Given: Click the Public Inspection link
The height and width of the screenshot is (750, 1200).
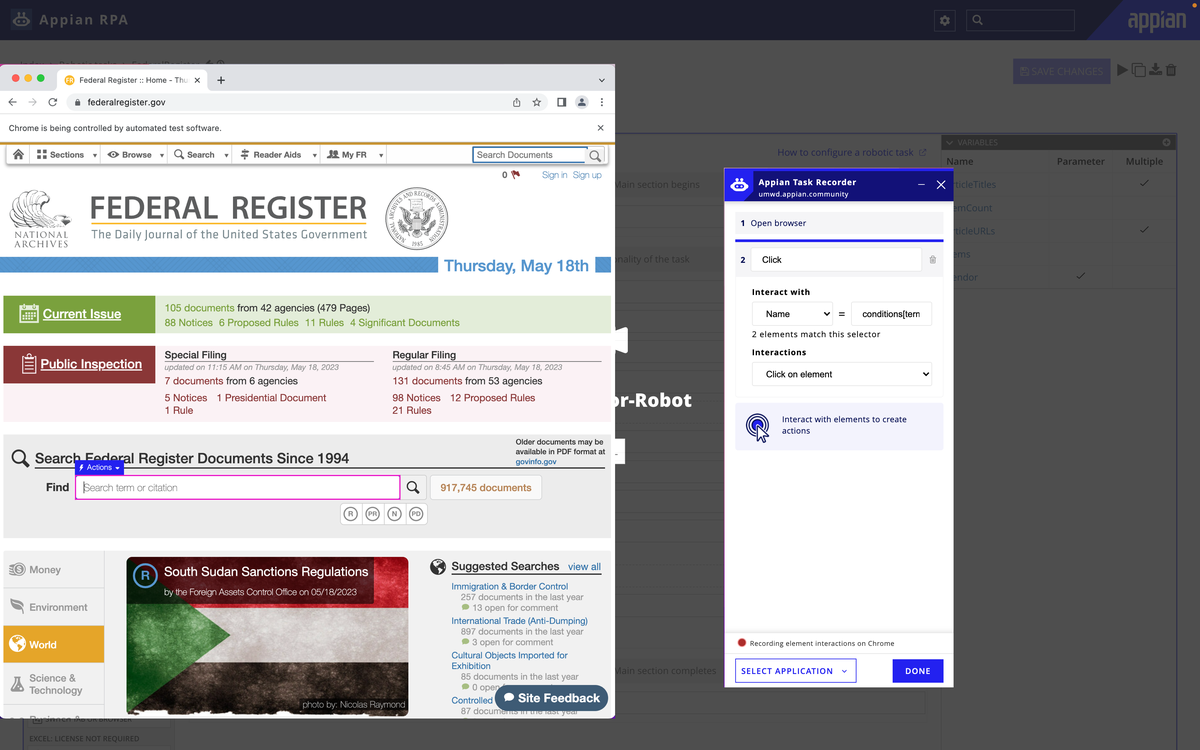Looking at the screenshot, I should (x=91, y=364).
